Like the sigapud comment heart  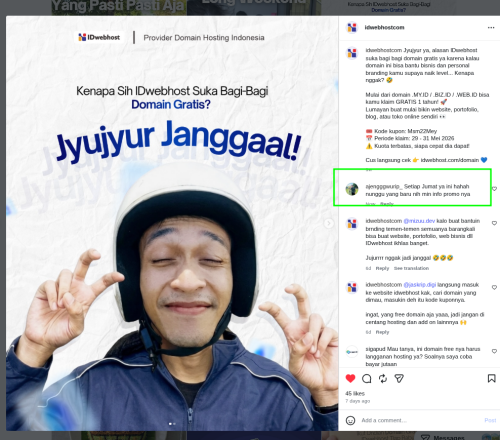[x=494, y=351]
